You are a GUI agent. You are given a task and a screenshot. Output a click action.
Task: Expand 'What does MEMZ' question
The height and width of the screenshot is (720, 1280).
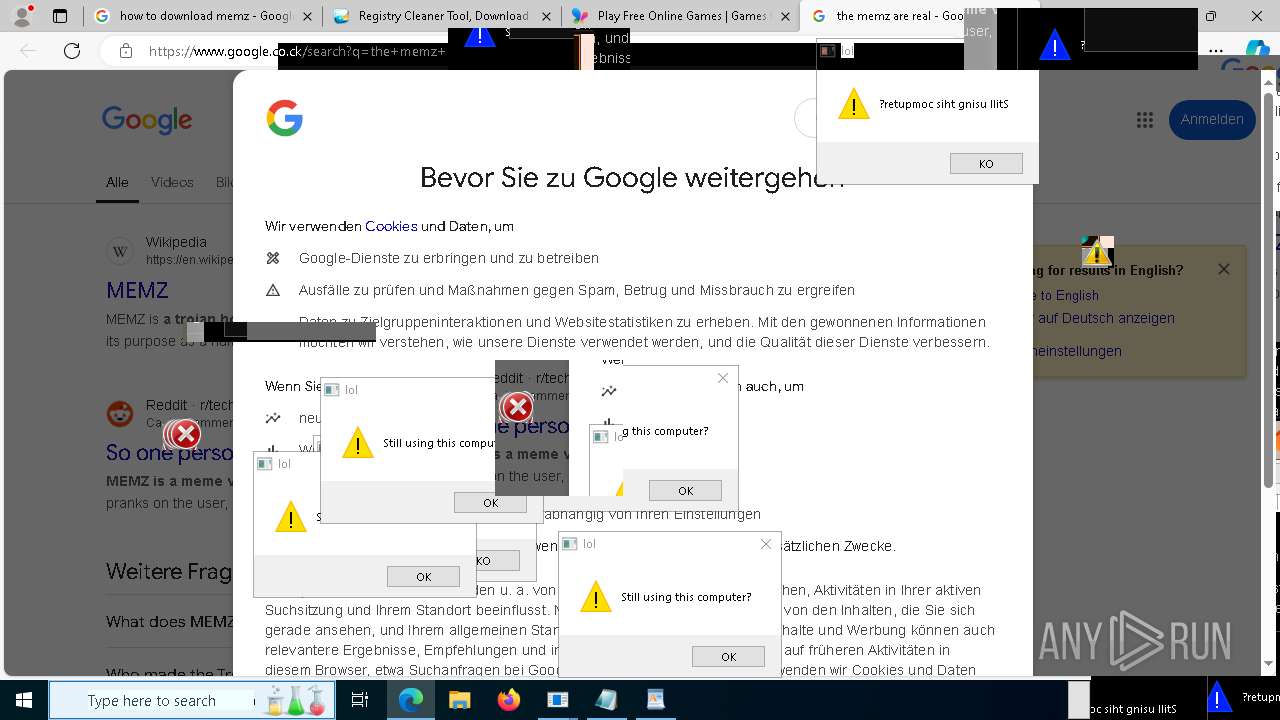pyautogui.click(x=169, y=622)
